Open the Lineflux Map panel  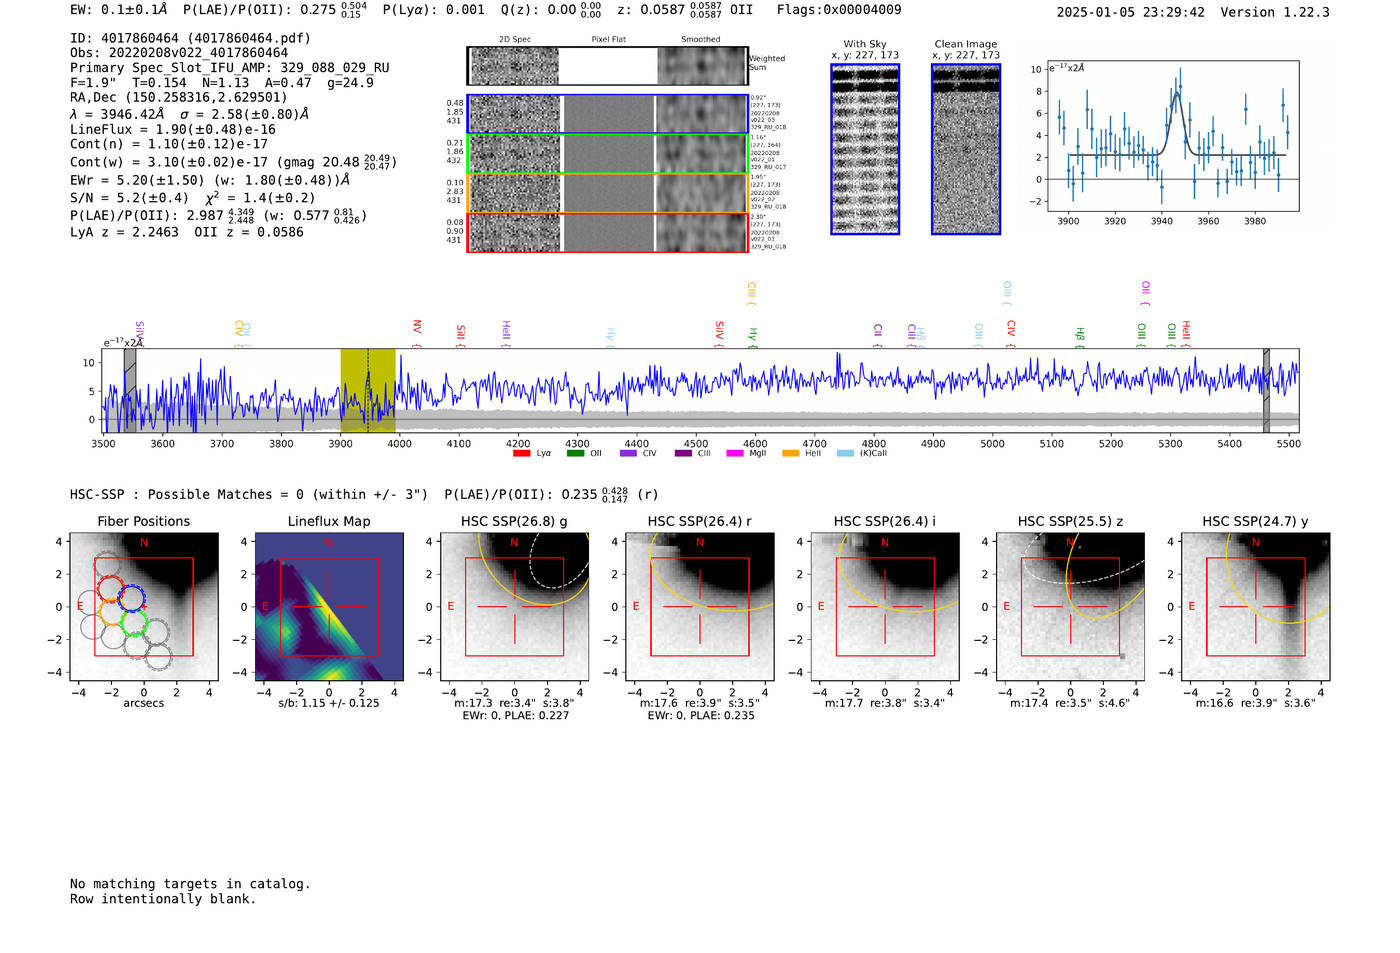[329, 607]
